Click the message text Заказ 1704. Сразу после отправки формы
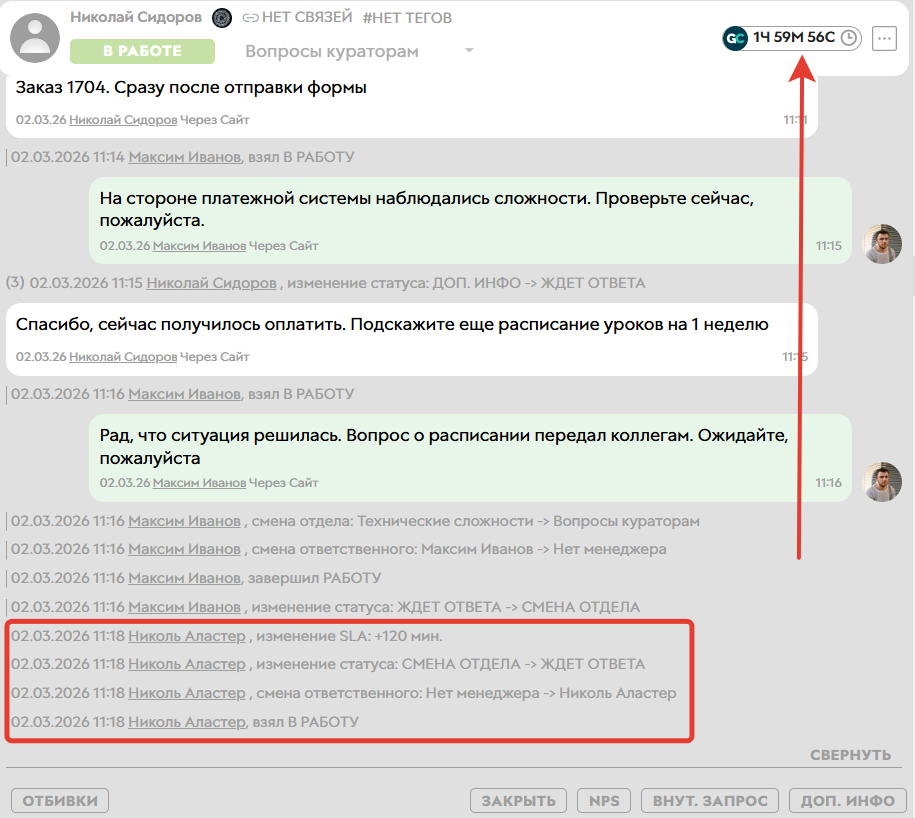Viewport: 915px width, 818px height. [x=191, y=88]
